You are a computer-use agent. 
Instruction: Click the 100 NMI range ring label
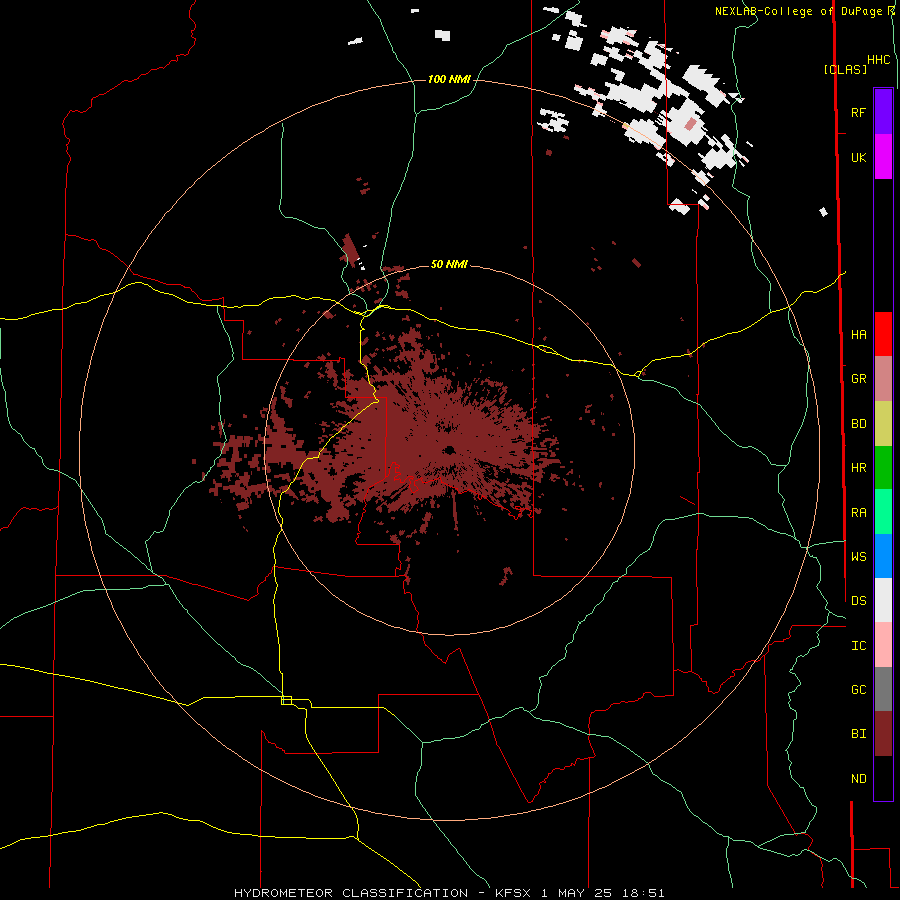pos(449,79)
